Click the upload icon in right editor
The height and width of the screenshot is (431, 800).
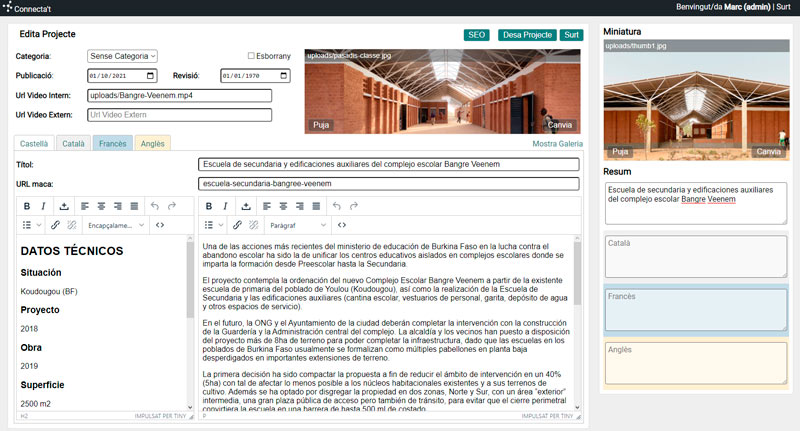point(246,206)
